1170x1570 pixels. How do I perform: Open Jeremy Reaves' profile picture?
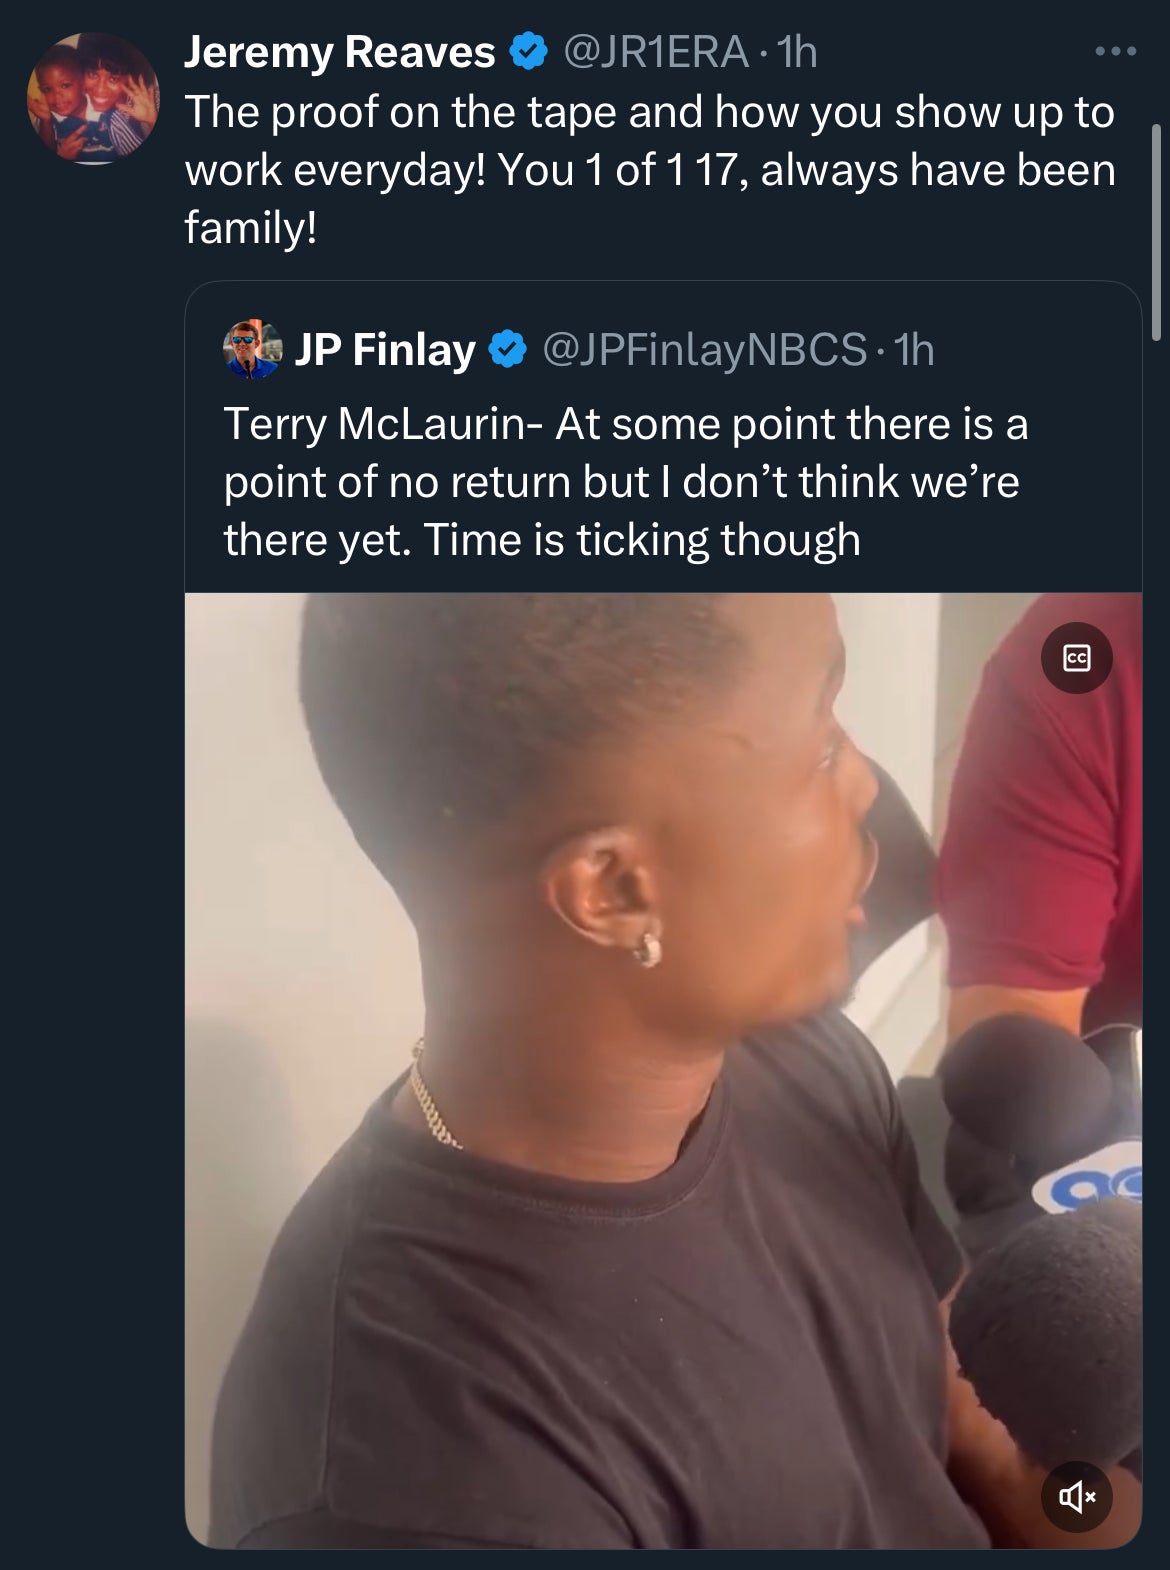click(93, 98)
